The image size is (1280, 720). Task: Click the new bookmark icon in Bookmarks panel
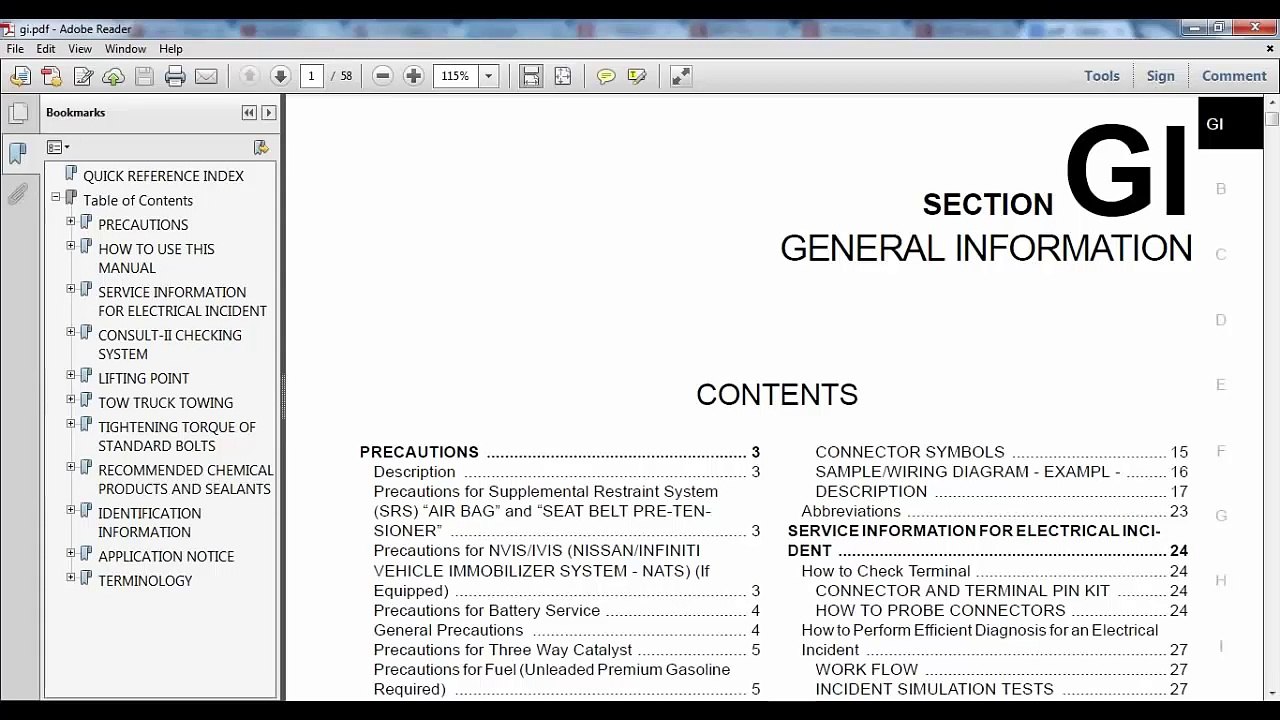[261, 147]
